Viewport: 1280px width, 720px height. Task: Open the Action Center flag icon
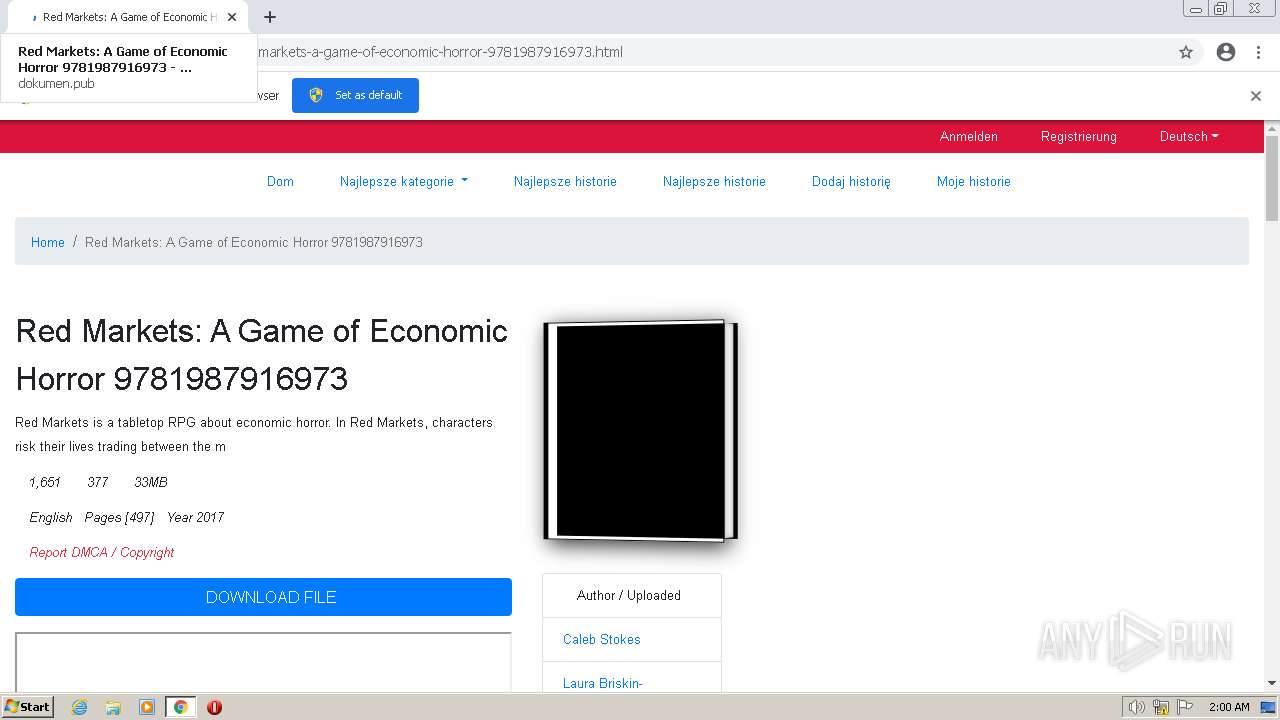[1185, 707]
